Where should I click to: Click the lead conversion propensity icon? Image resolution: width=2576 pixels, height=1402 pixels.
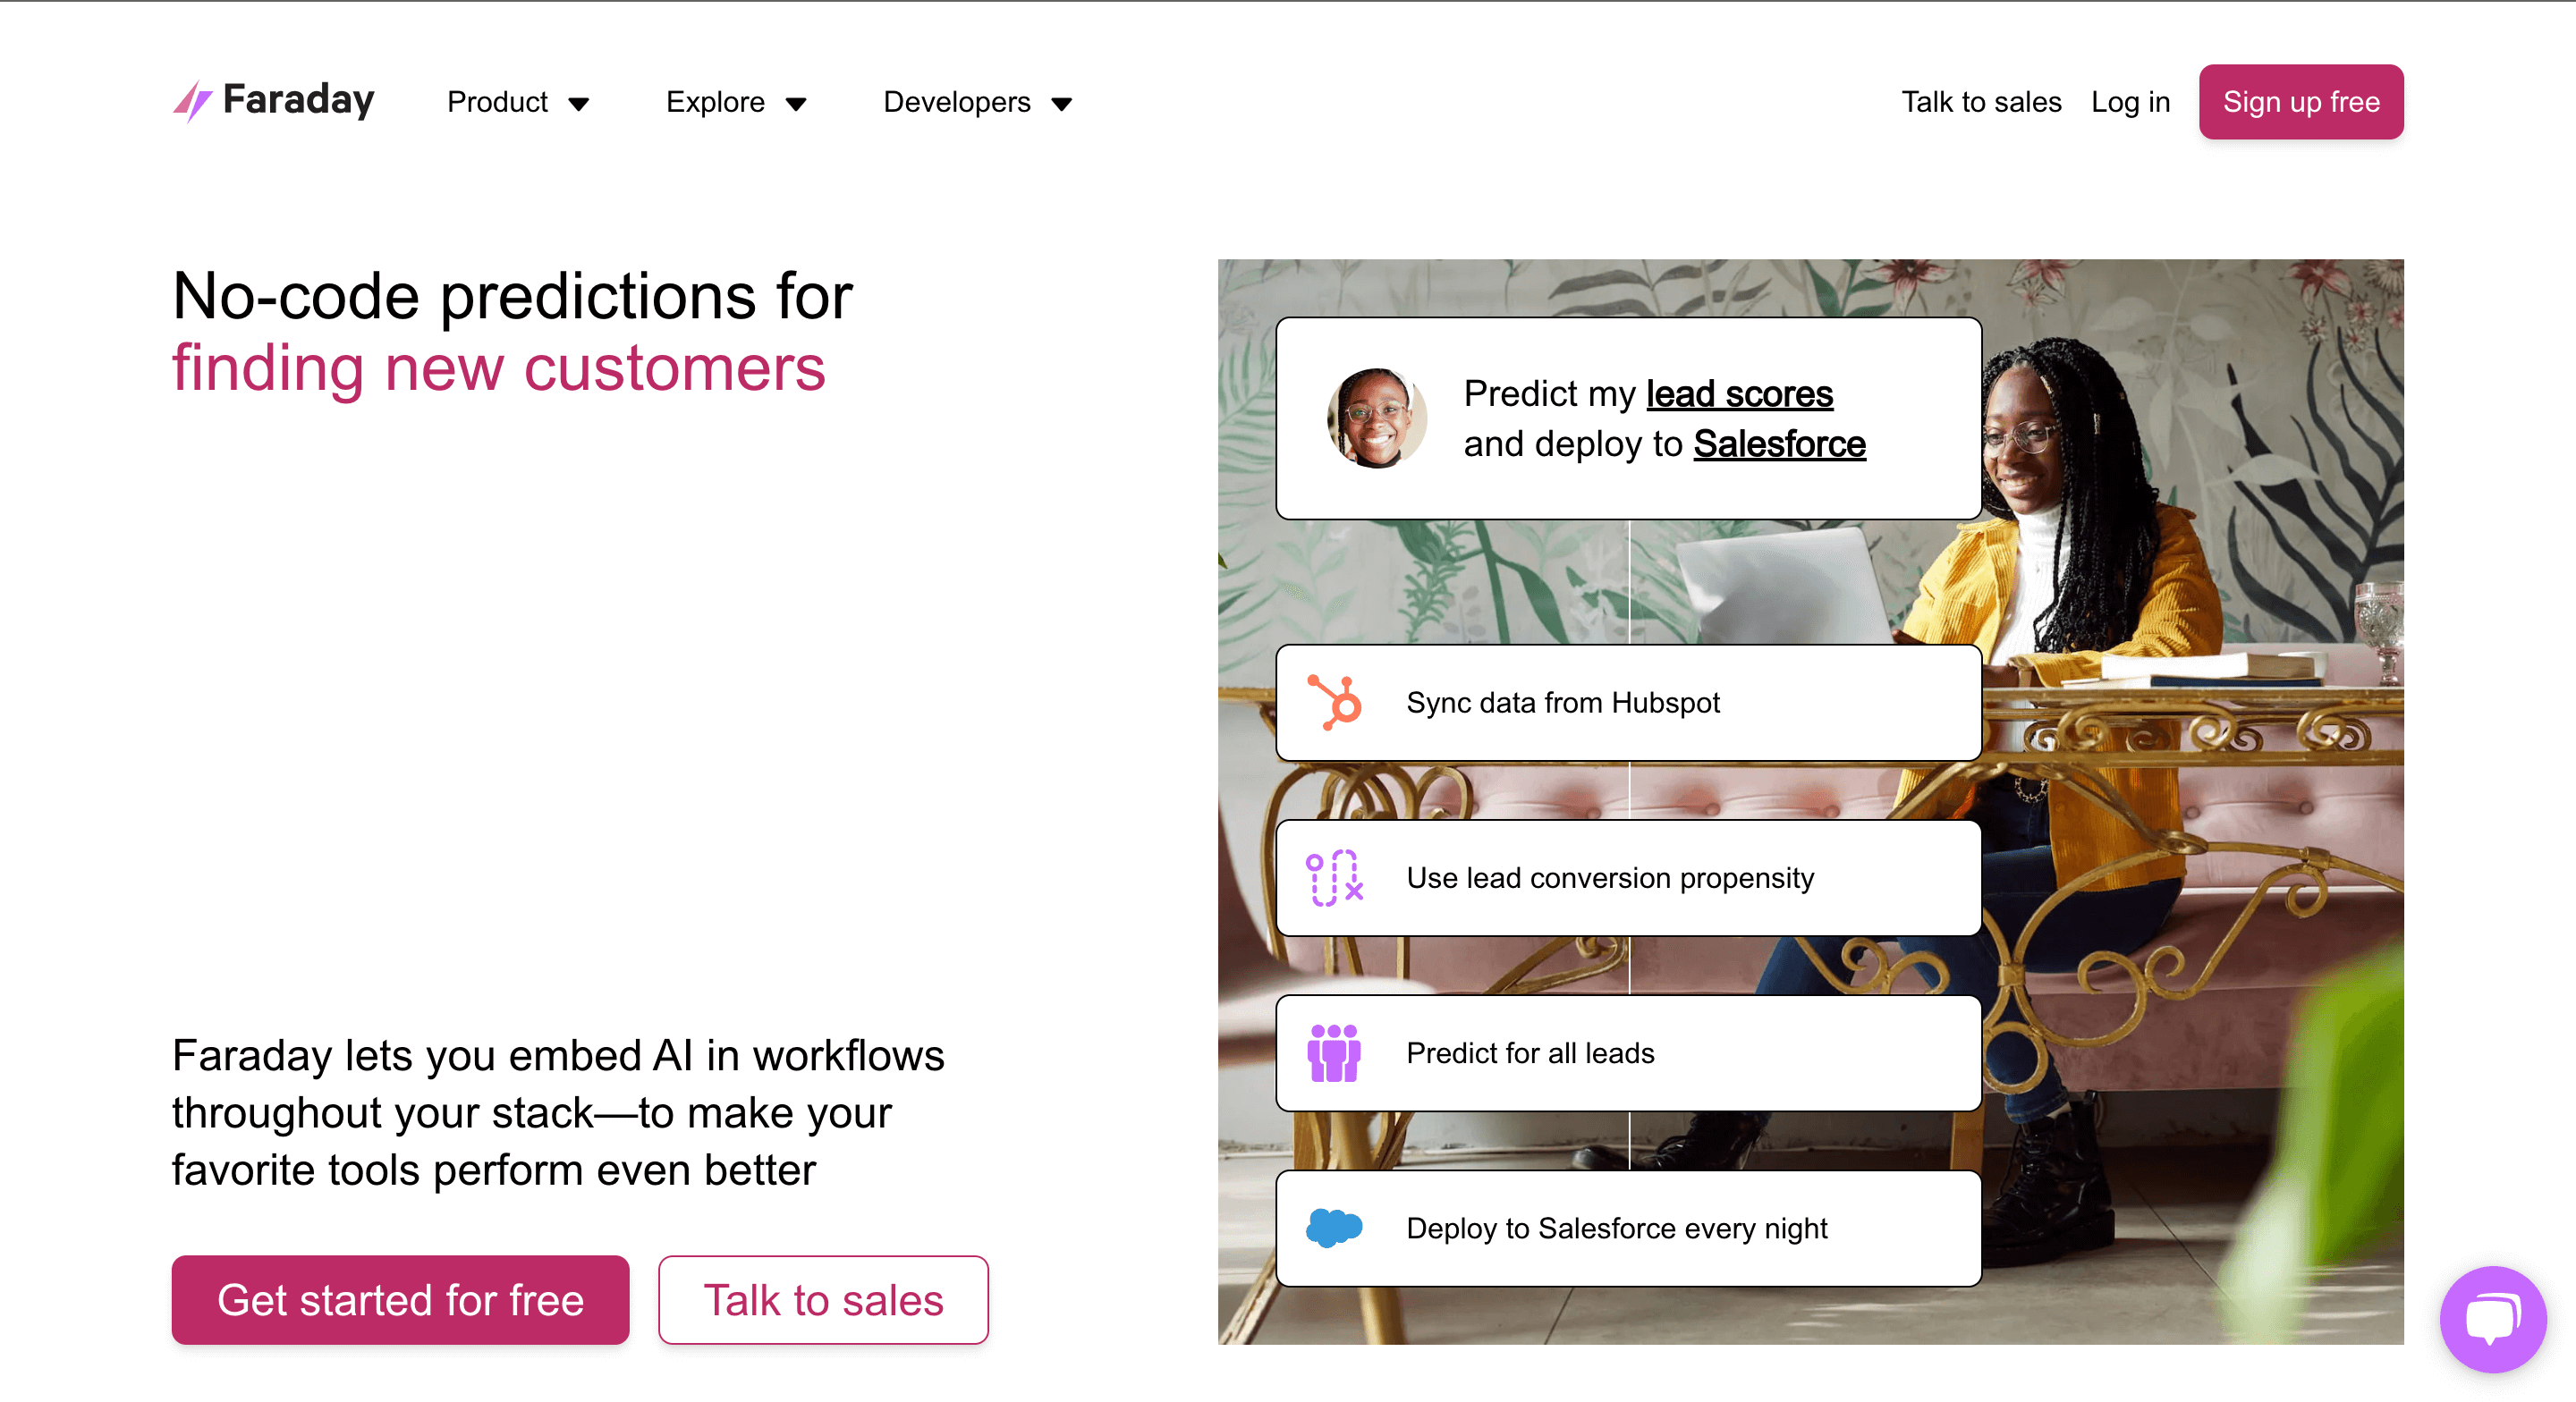pyautogui.click(x=1334, y=878)
